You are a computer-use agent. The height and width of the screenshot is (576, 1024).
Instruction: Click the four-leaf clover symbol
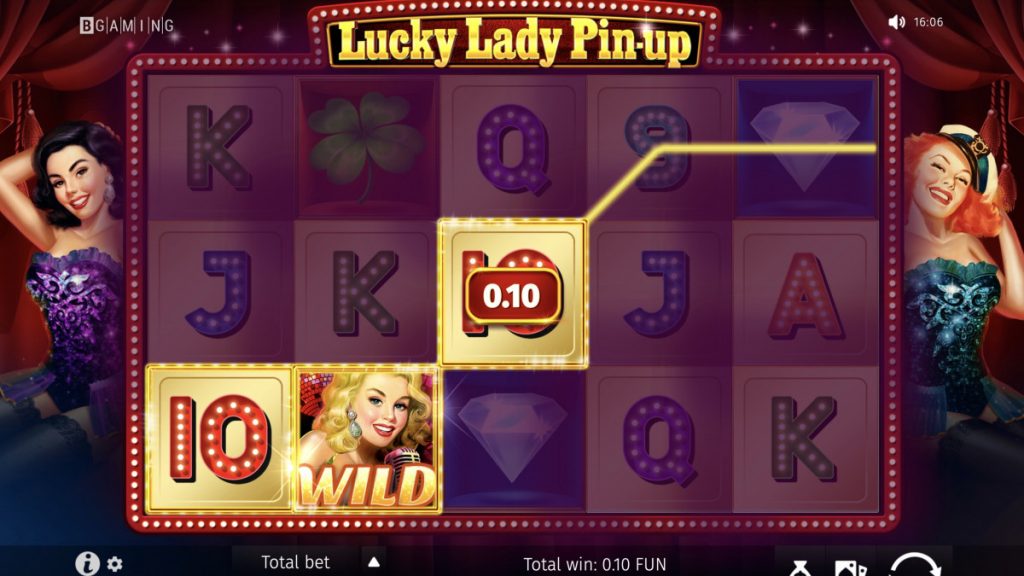[366, 146]
